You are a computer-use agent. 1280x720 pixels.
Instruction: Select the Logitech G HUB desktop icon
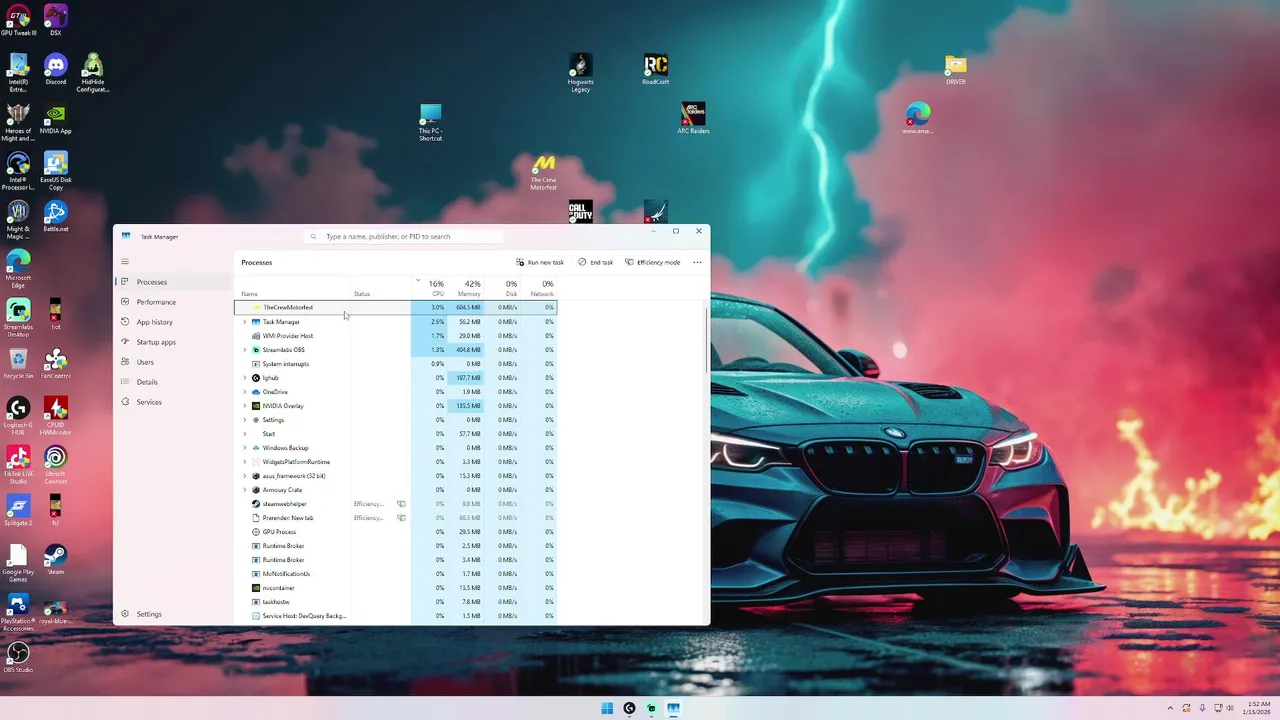(18, 416)
